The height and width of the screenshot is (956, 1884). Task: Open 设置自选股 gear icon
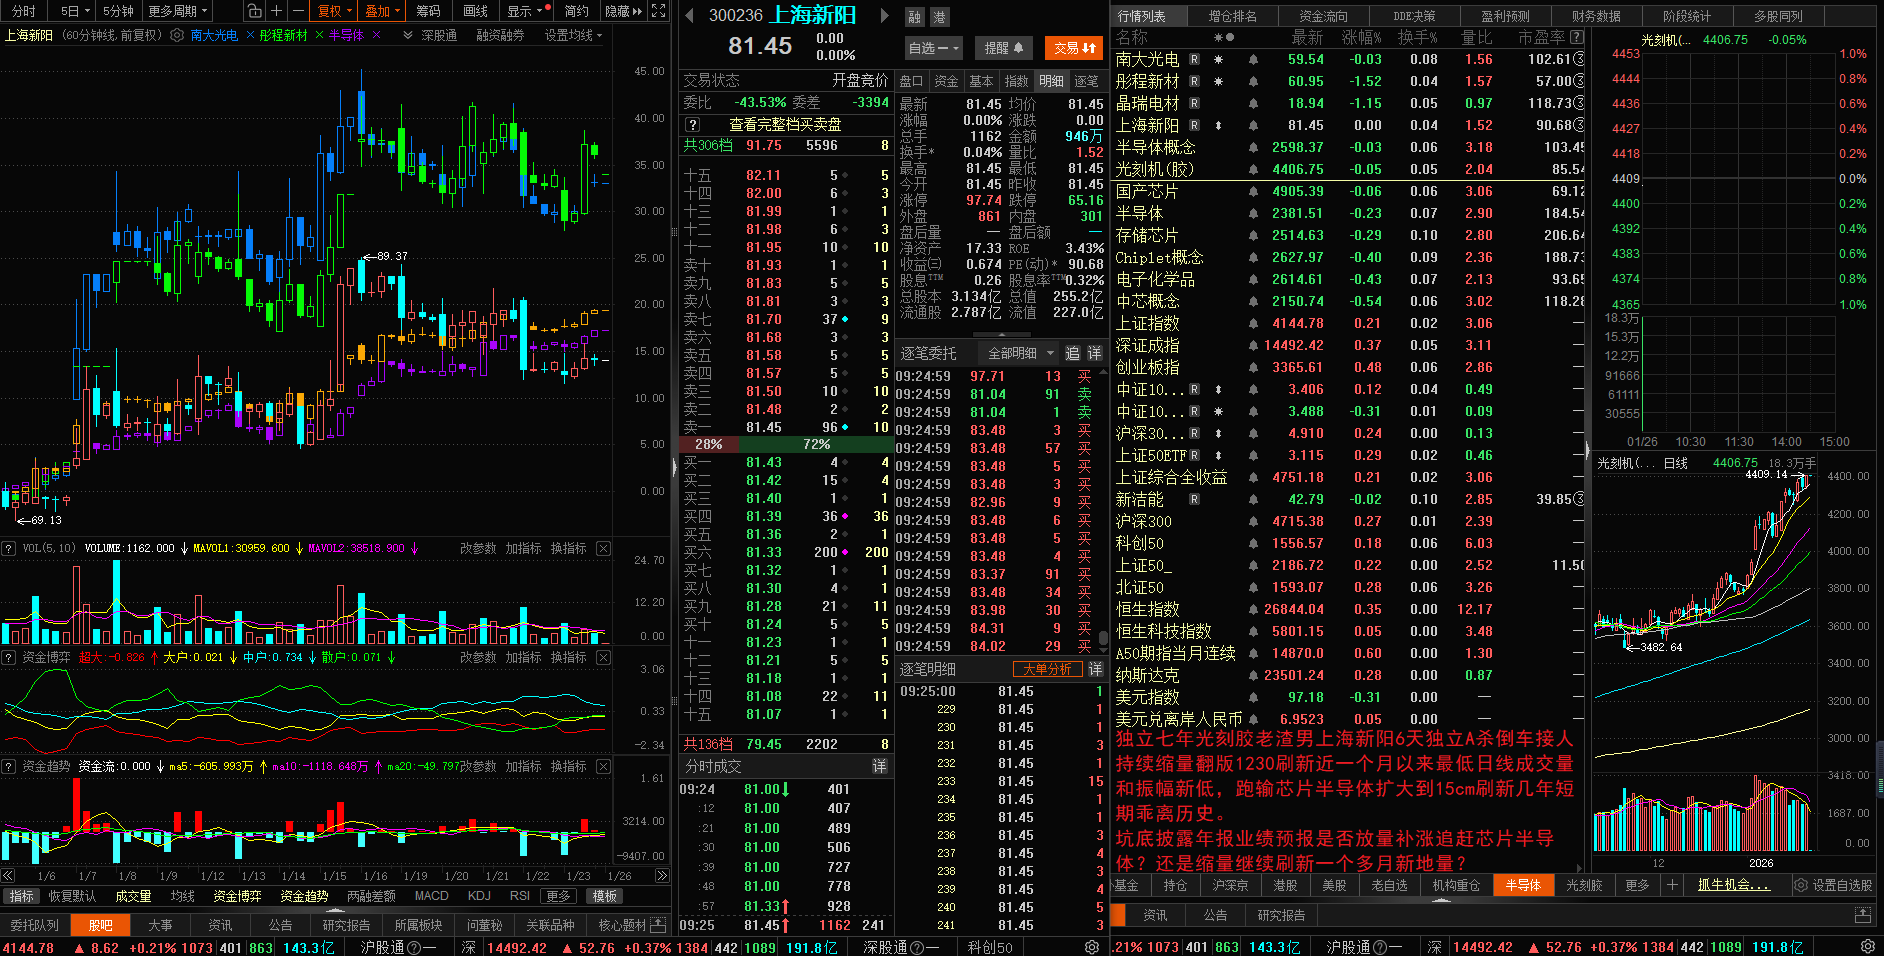point(1801,885)
